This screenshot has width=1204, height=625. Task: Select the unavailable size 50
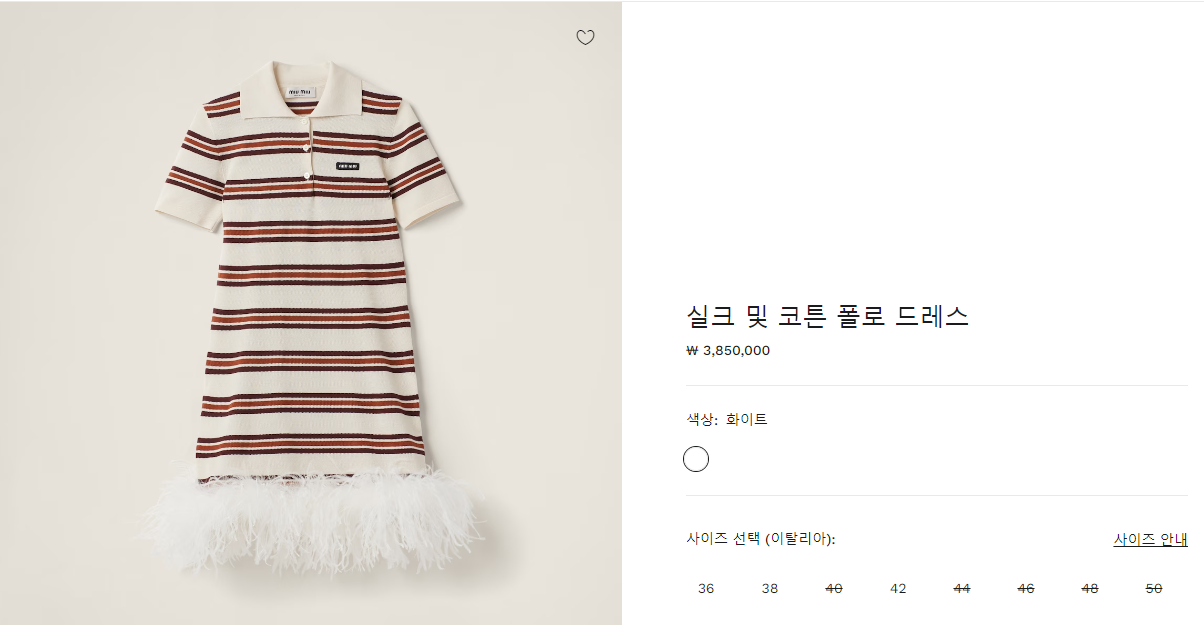click(1153, 588)
